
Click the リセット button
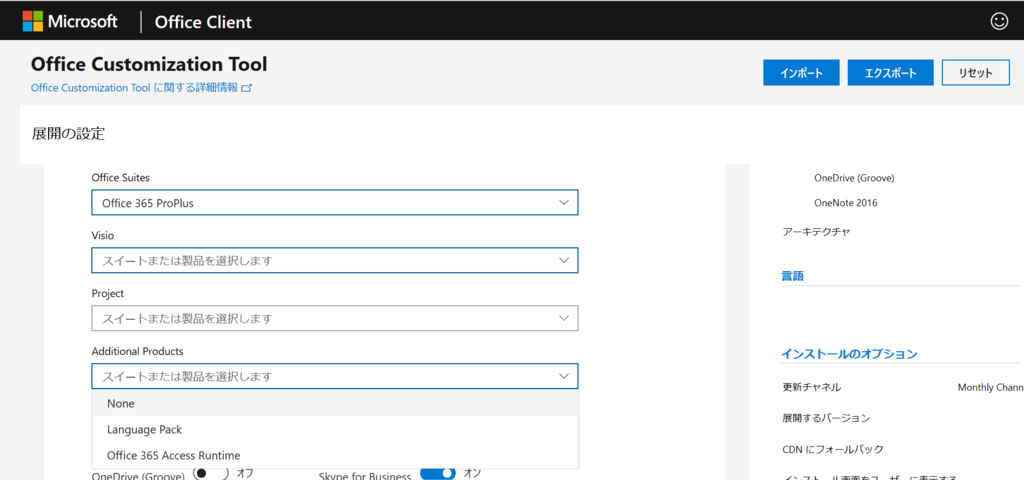tap(976, 72)
